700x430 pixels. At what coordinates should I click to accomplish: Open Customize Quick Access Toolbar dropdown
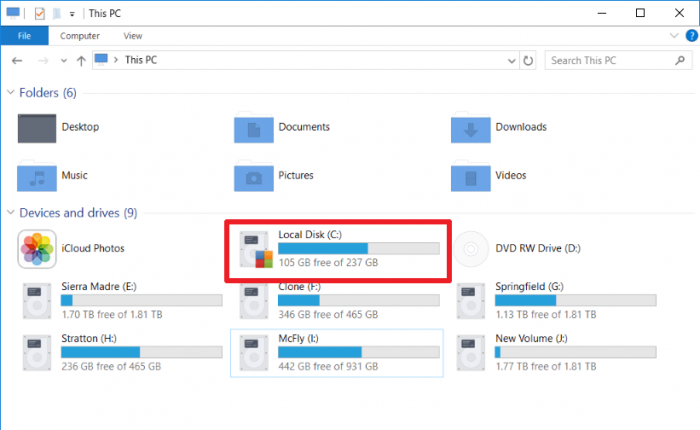(72, 14)
